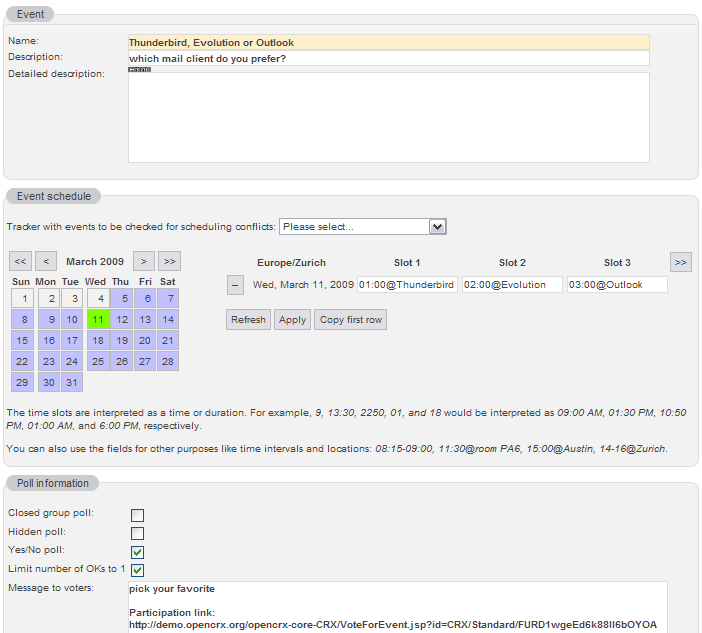The width and height of the screenshot is (702, 633).
Task: Choose March 19 in calendar
Action: coord(121,341)
